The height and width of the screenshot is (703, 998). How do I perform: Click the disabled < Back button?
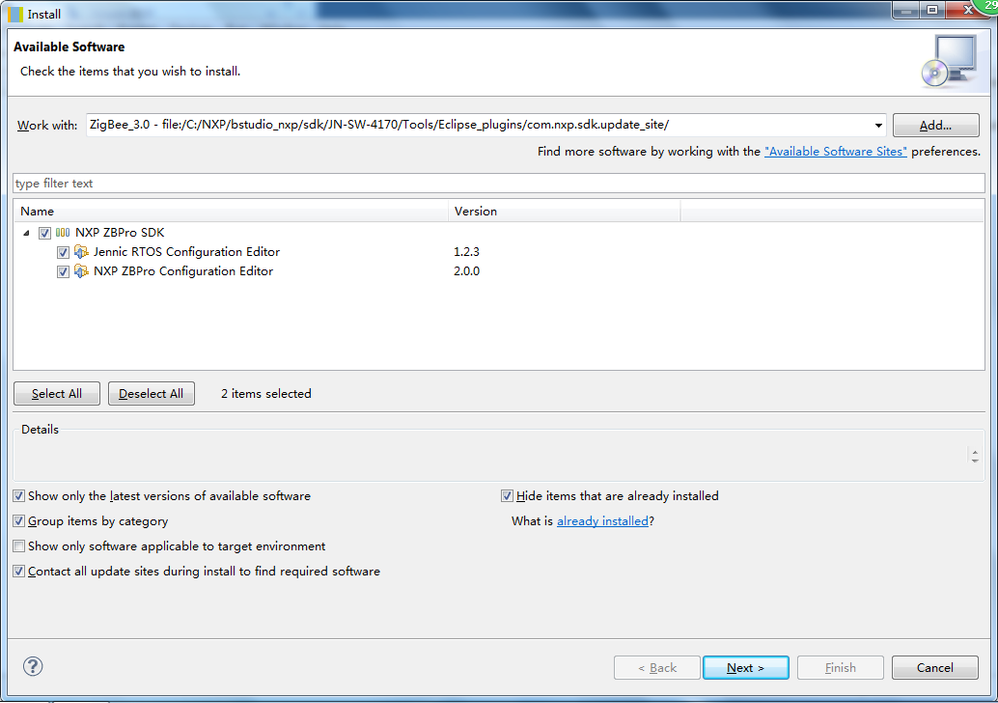[657, 667]
